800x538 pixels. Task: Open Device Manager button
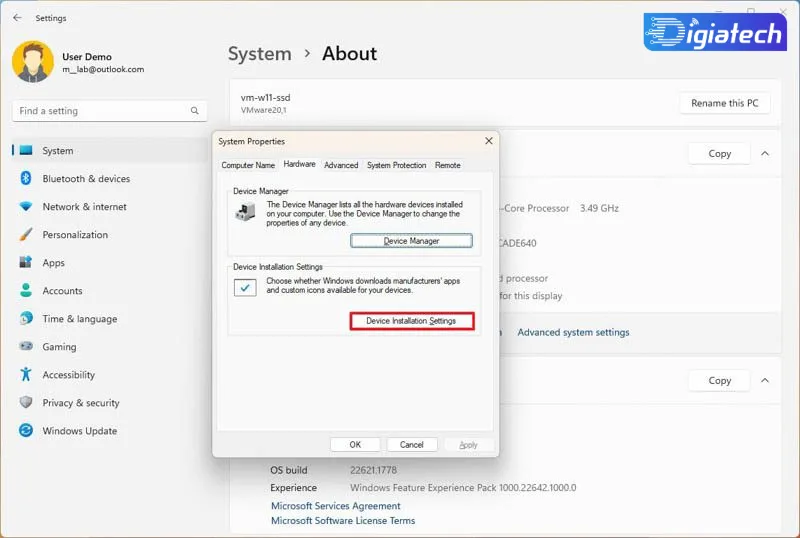click(x=411, y=241)
